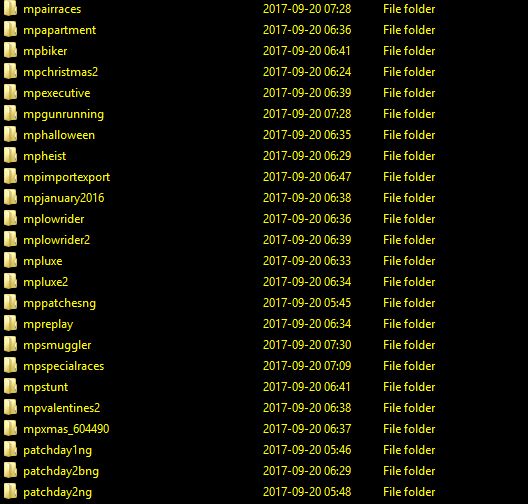Select the mpspecialraces folder label
Screen dimensions: 528x504
[64, 366]
